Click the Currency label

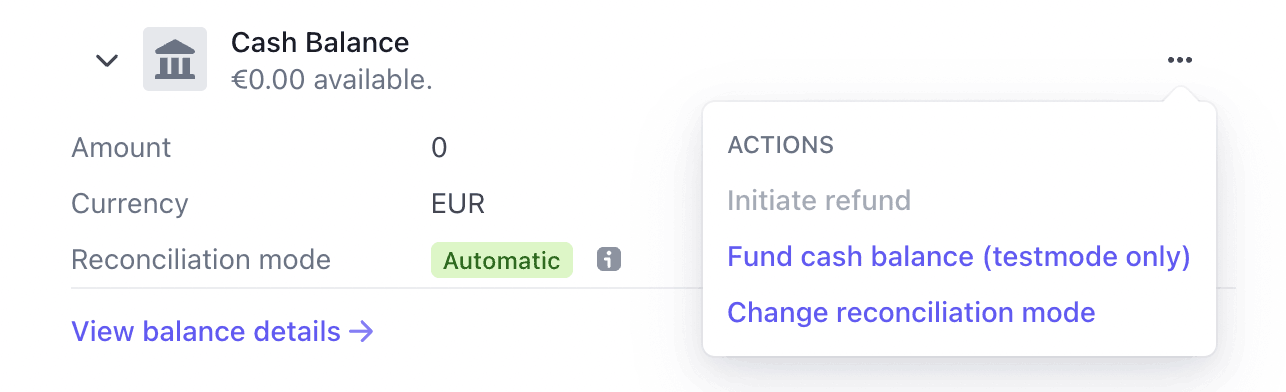point(130,204)
